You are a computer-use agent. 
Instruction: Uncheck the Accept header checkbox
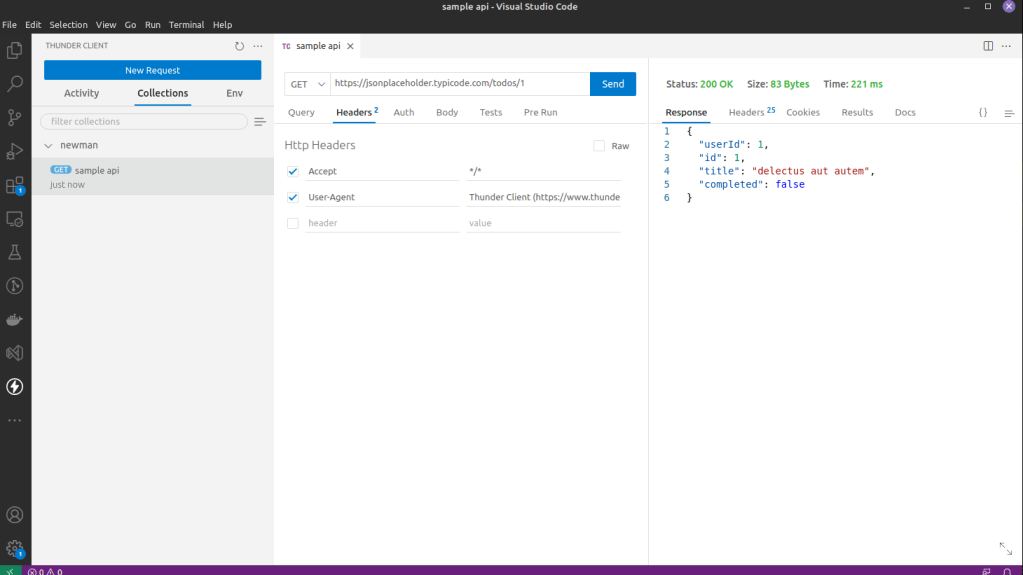coord(293,171)
